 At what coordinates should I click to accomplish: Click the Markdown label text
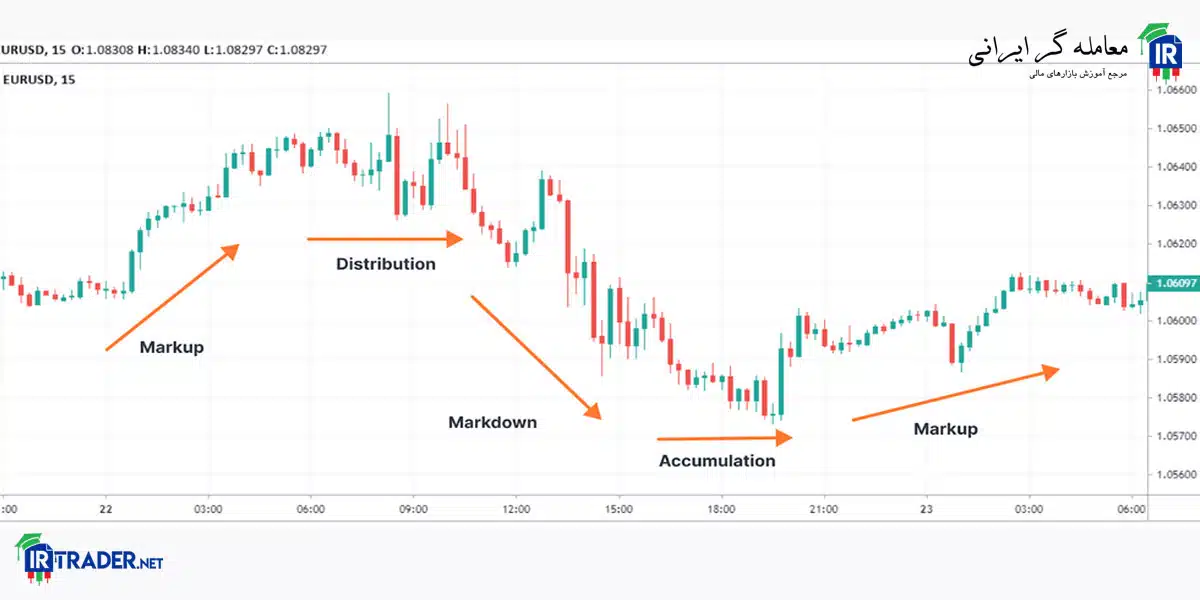(492, 422)
